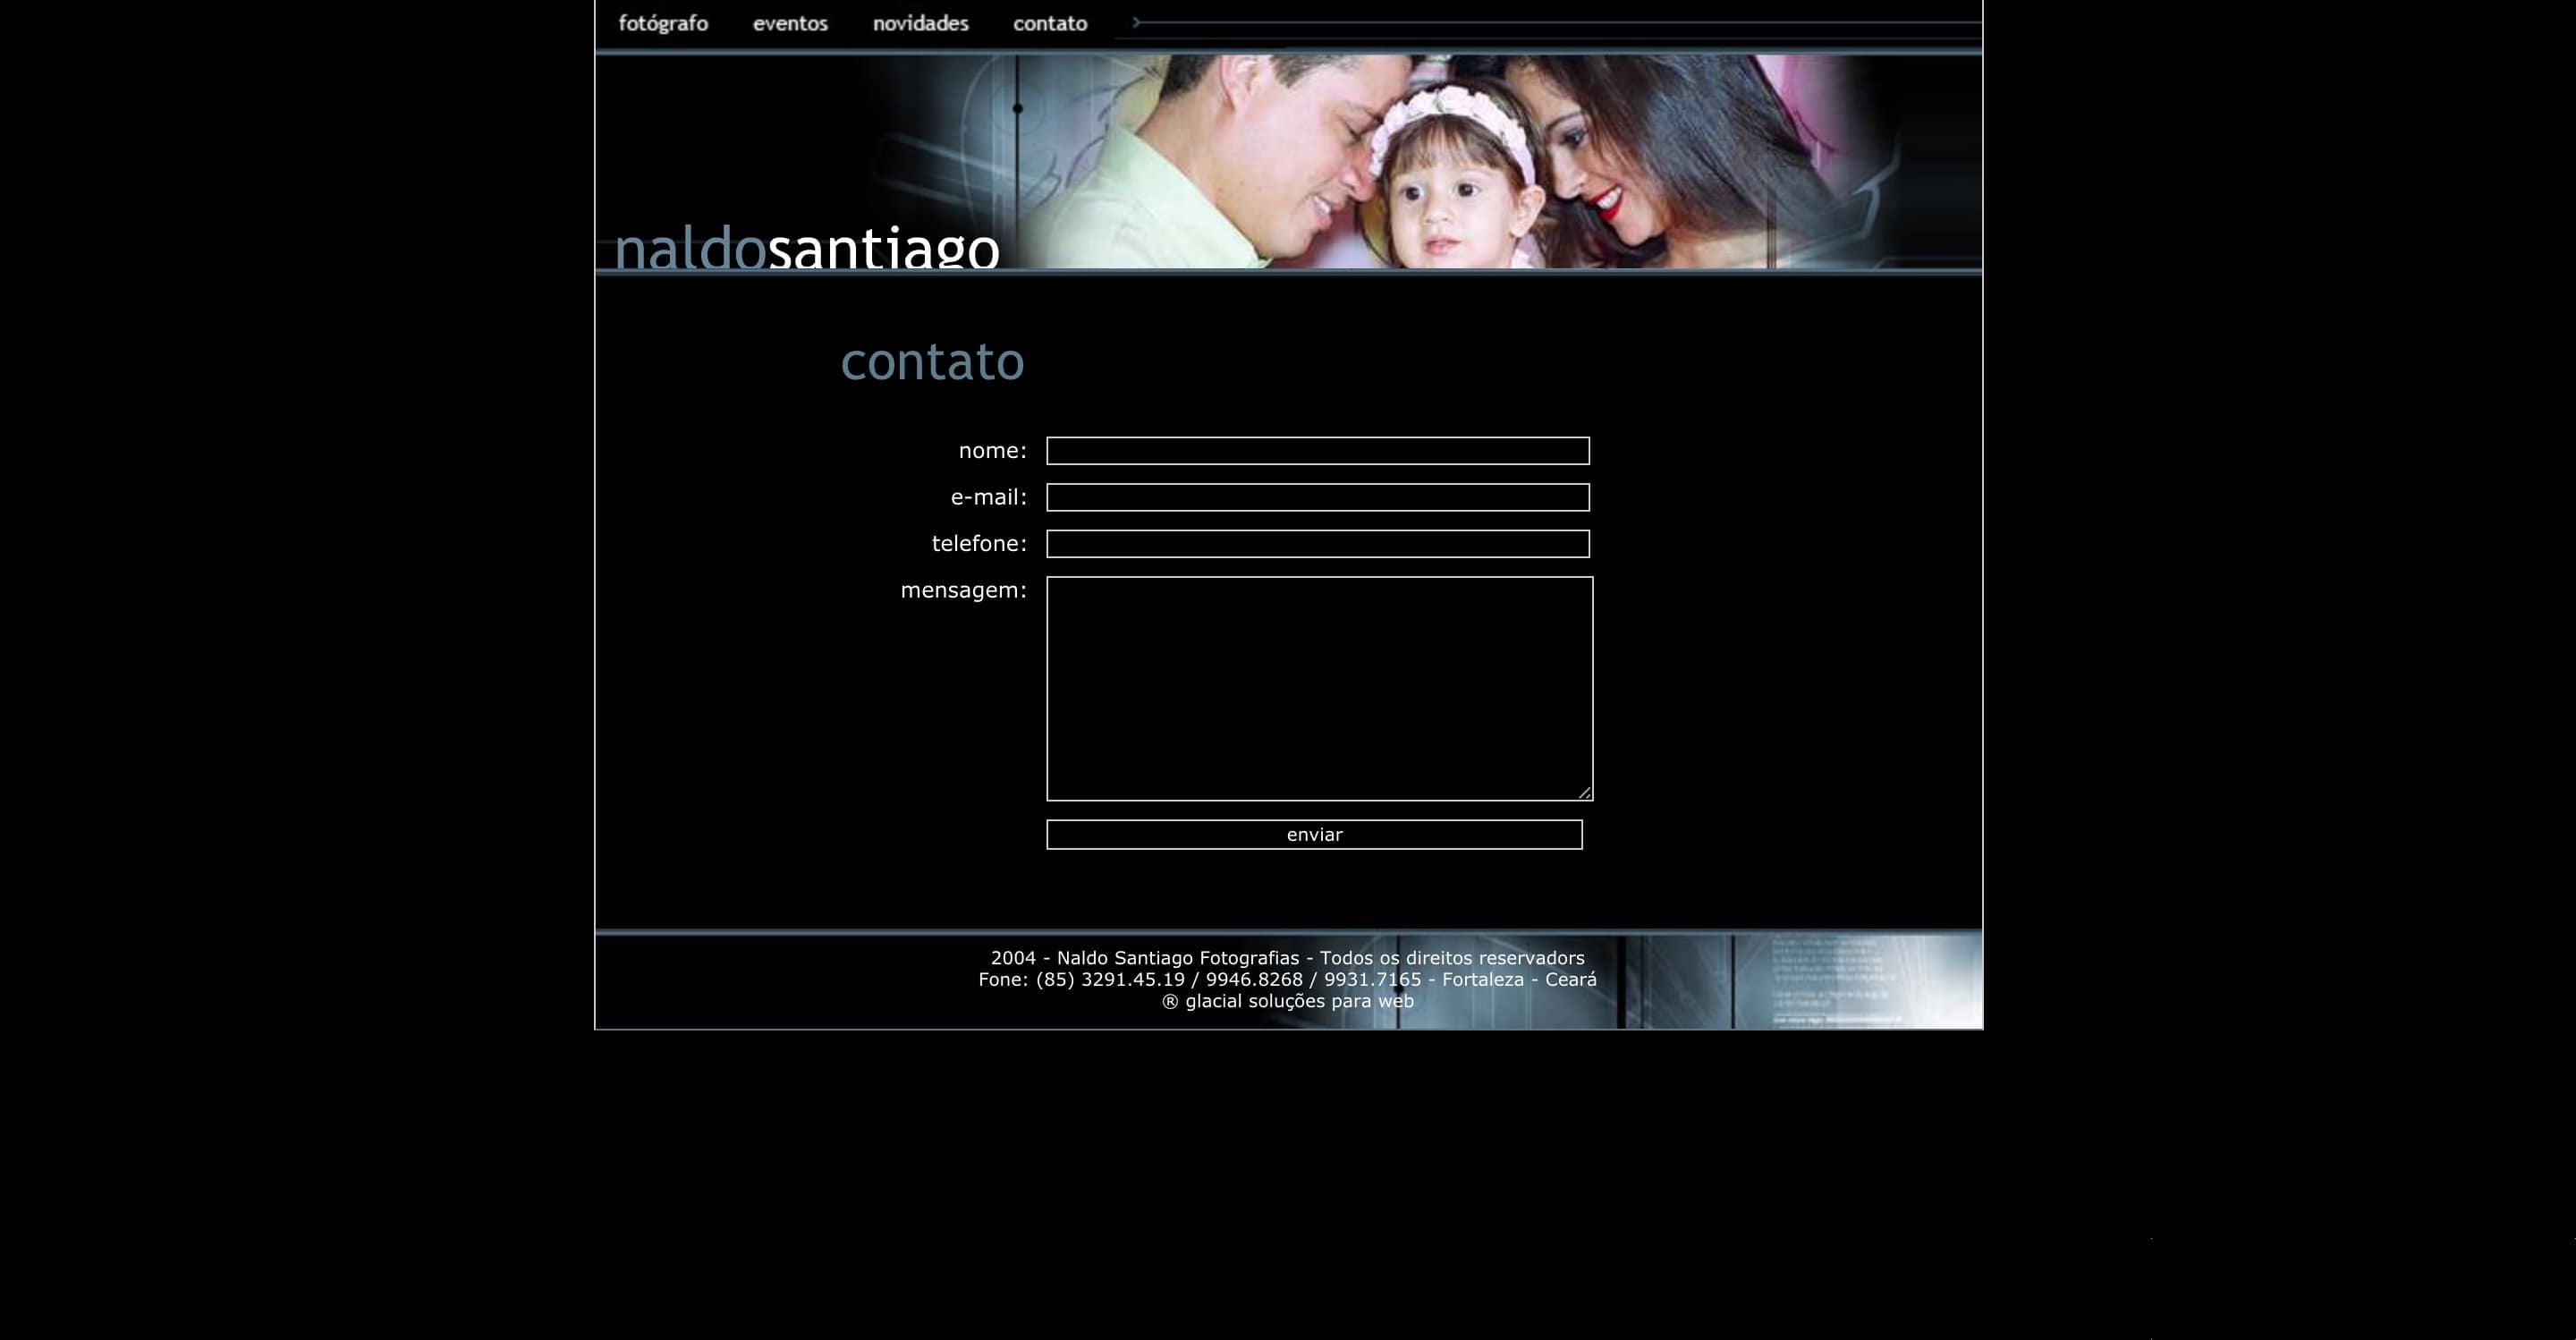Click the phone numbers text in the footer
The width and height of the screenshot is (2576, 1340).
tap(1288, 979)
